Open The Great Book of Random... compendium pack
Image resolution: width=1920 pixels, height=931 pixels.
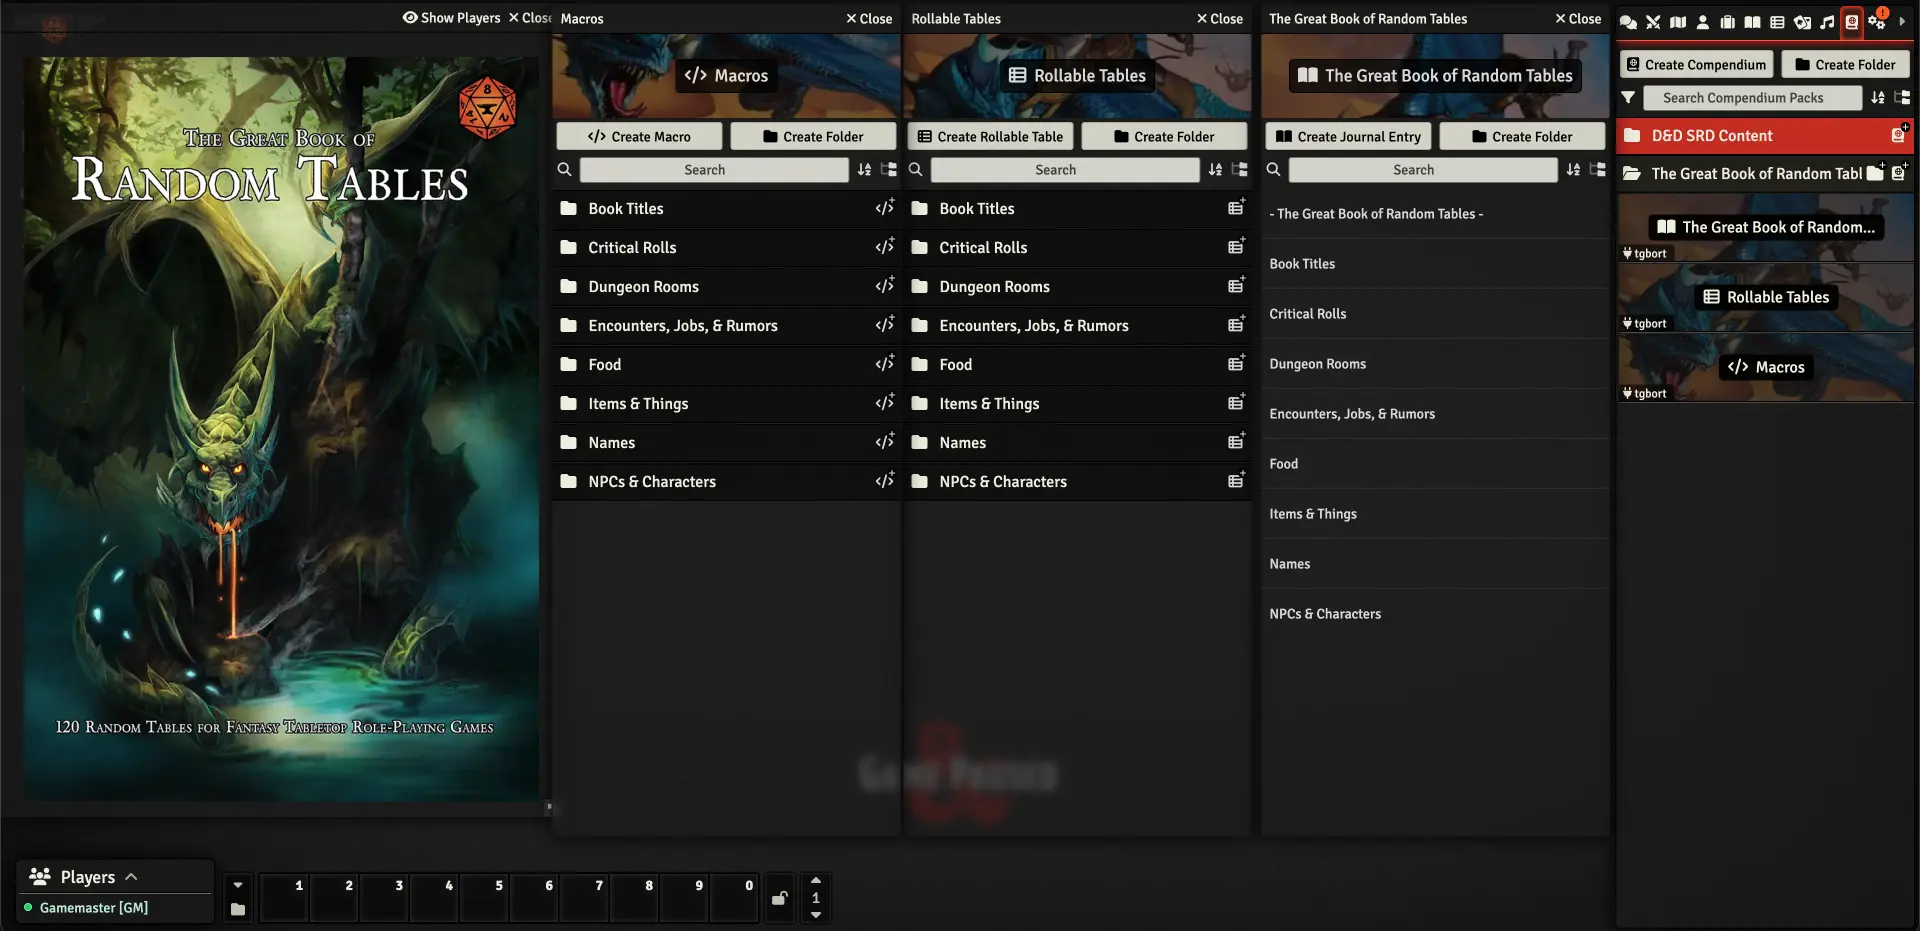[x=1765, y=227]
